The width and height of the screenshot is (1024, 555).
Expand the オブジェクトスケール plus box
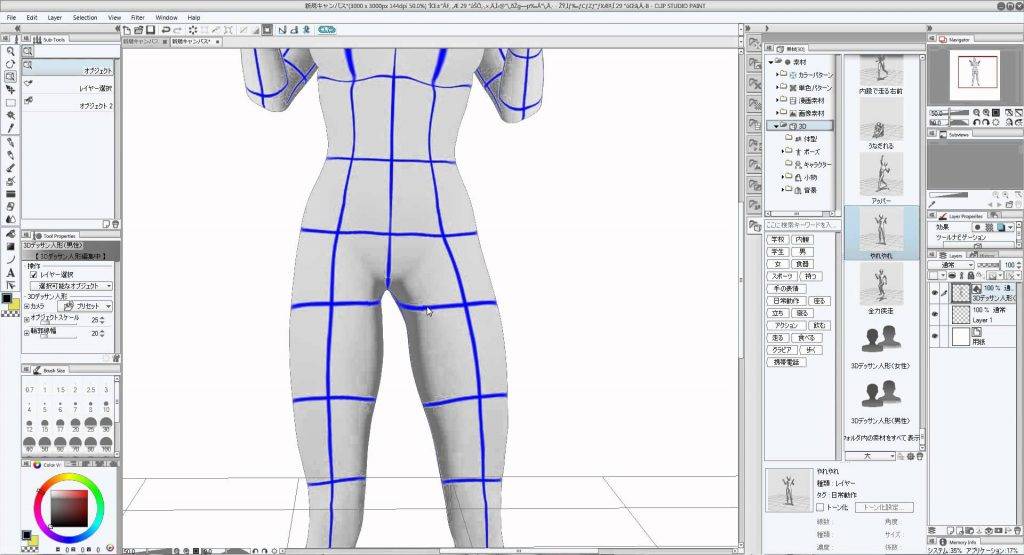27,319
